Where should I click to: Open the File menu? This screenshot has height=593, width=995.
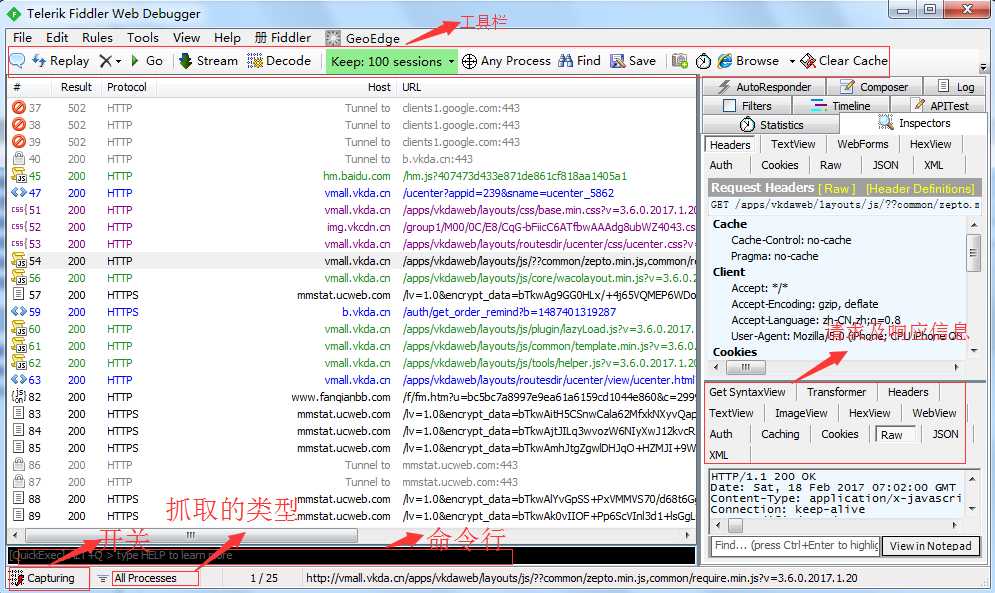[x=22, y=38]
